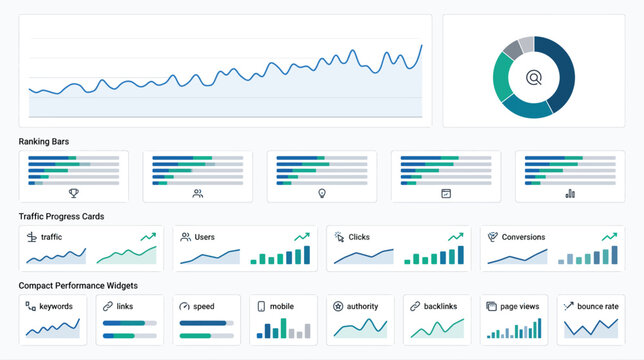Click the pages icon beside page views

coord(491,306)
